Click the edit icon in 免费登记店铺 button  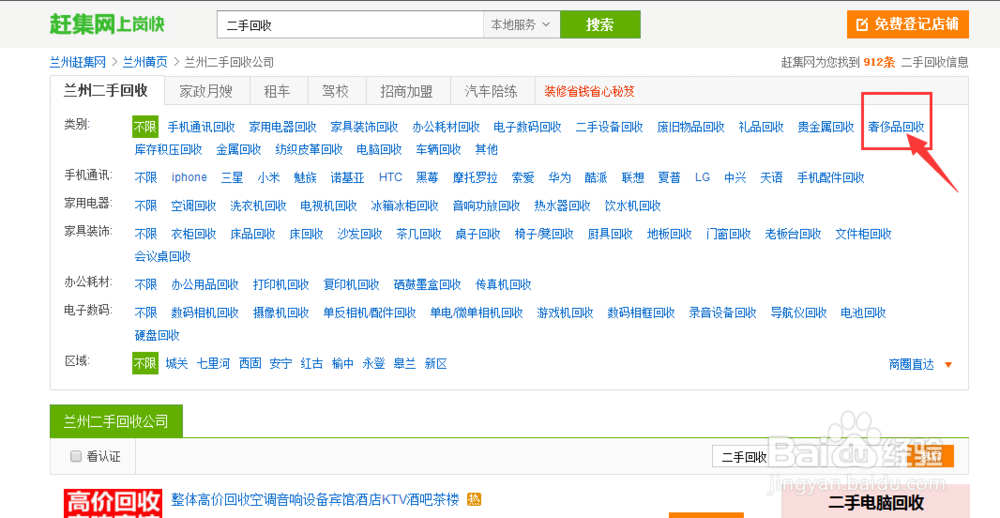tap(862, 25)
